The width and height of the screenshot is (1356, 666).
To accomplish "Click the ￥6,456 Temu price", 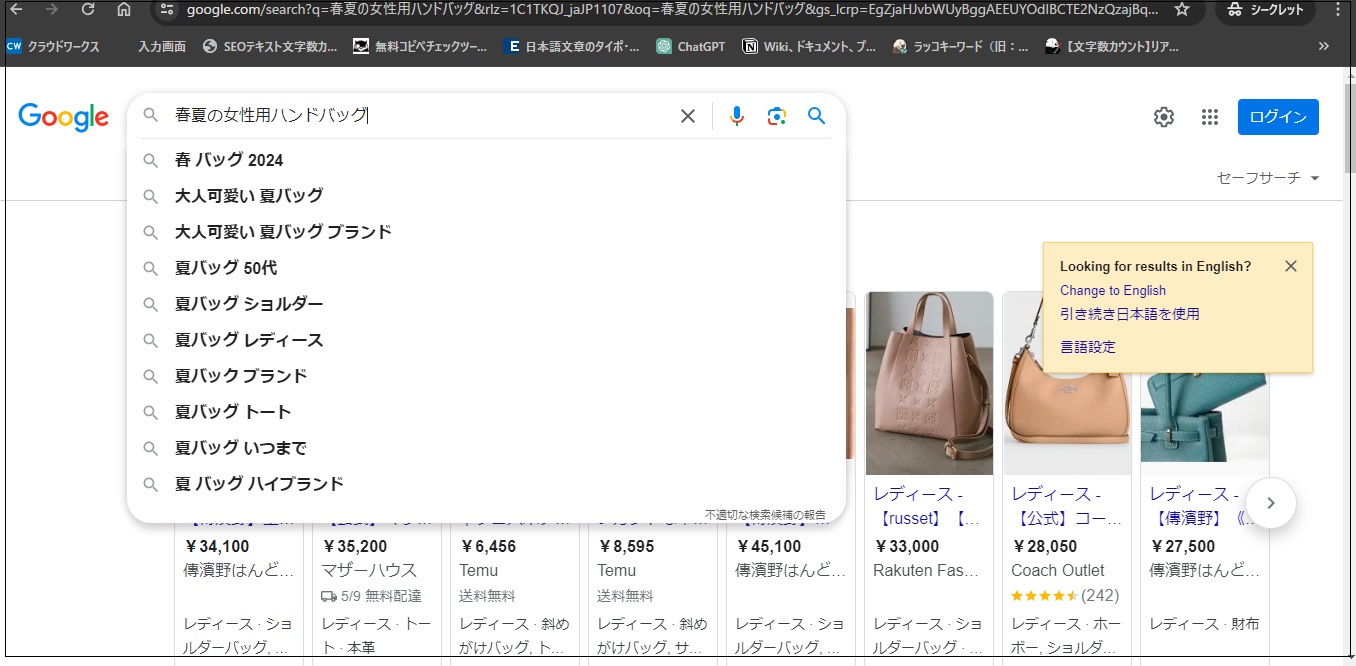I will [488, 547].
